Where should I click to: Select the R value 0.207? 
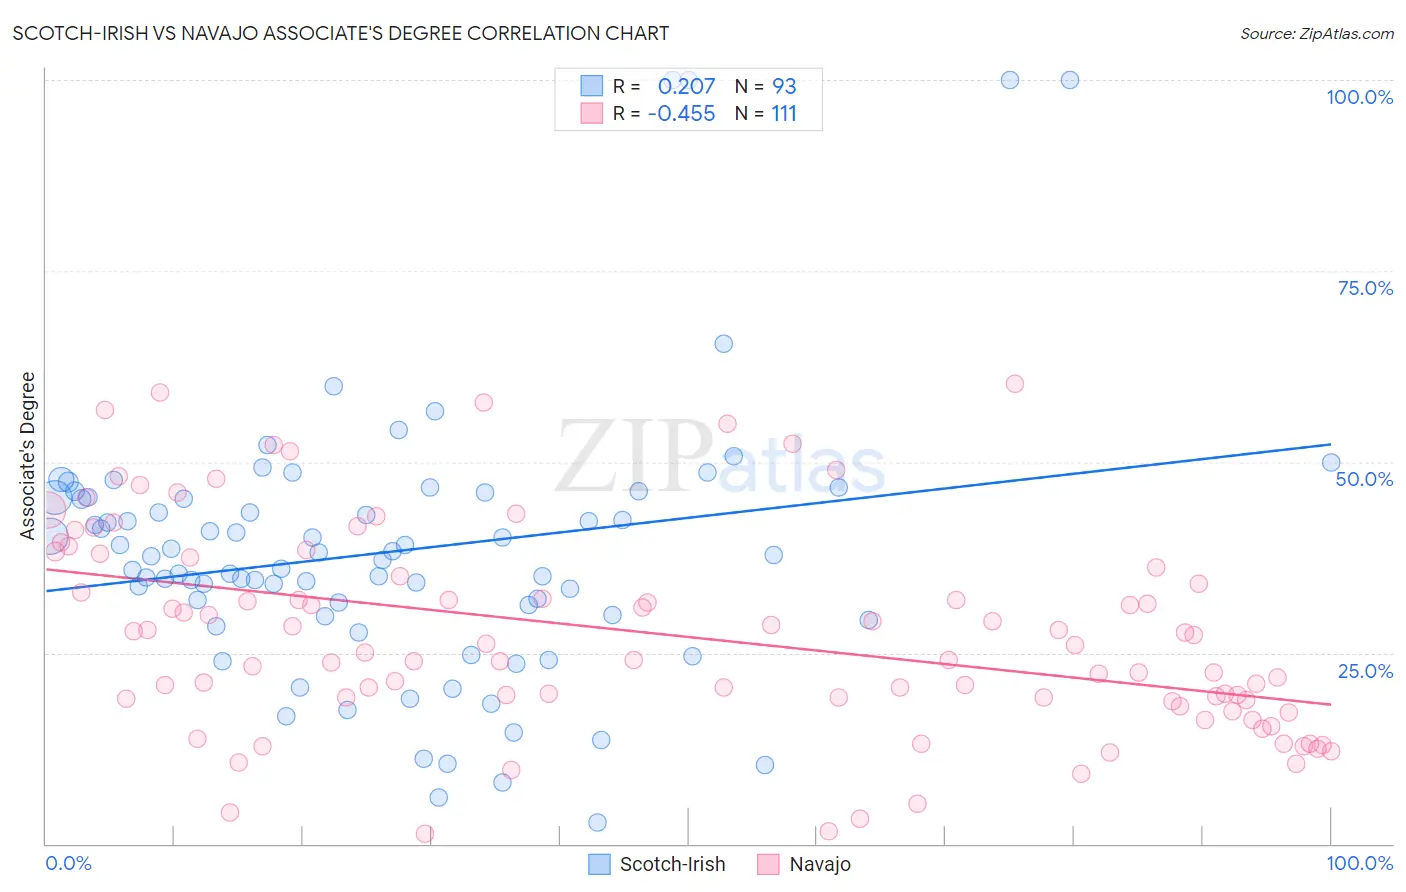[x=686, y=86]
